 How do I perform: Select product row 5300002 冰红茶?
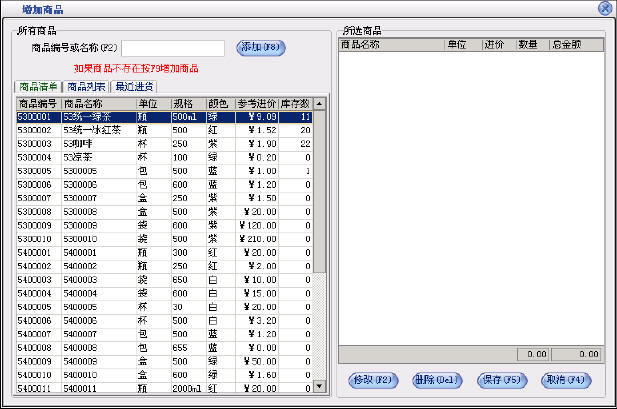tap(100, 130)
